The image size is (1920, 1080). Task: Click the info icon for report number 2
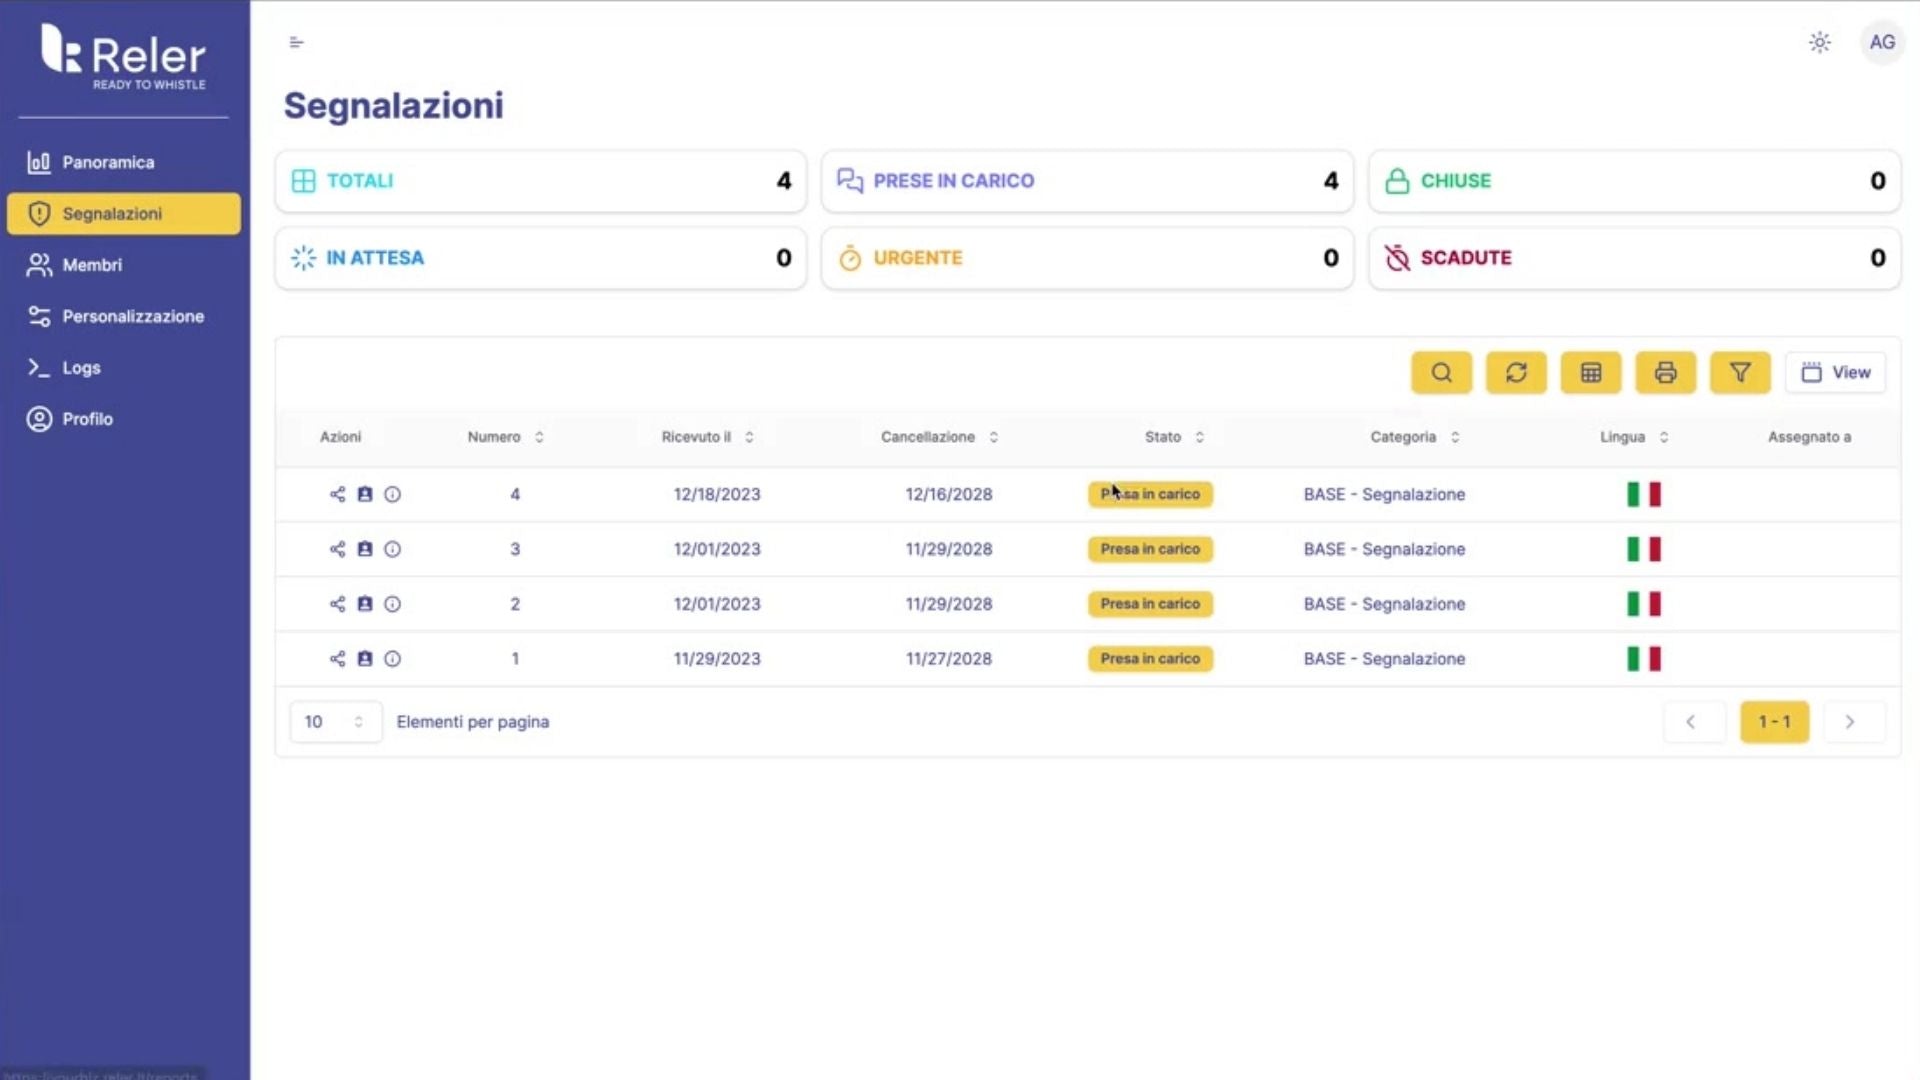pos(392,604)
